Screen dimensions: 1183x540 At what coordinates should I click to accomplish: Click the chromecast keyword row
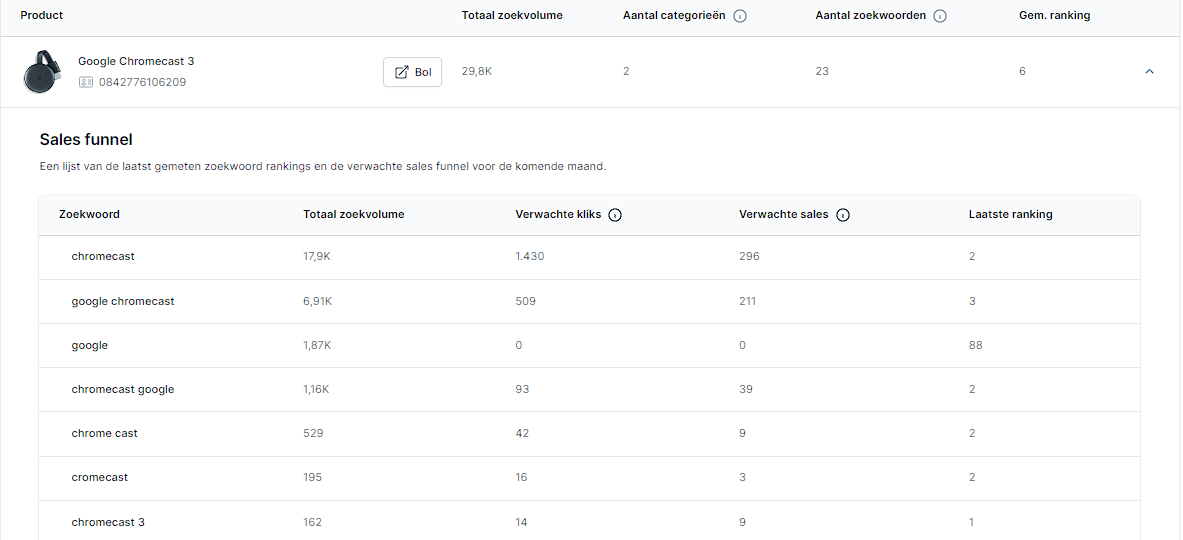(x=589, y=256)
